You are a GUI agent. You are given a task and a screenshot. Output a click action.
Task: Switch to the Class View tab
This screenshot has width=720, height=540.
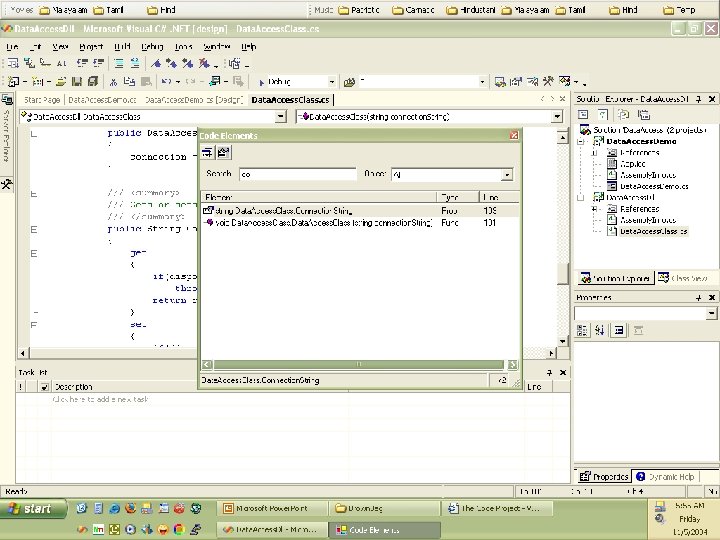click(683, 278)
